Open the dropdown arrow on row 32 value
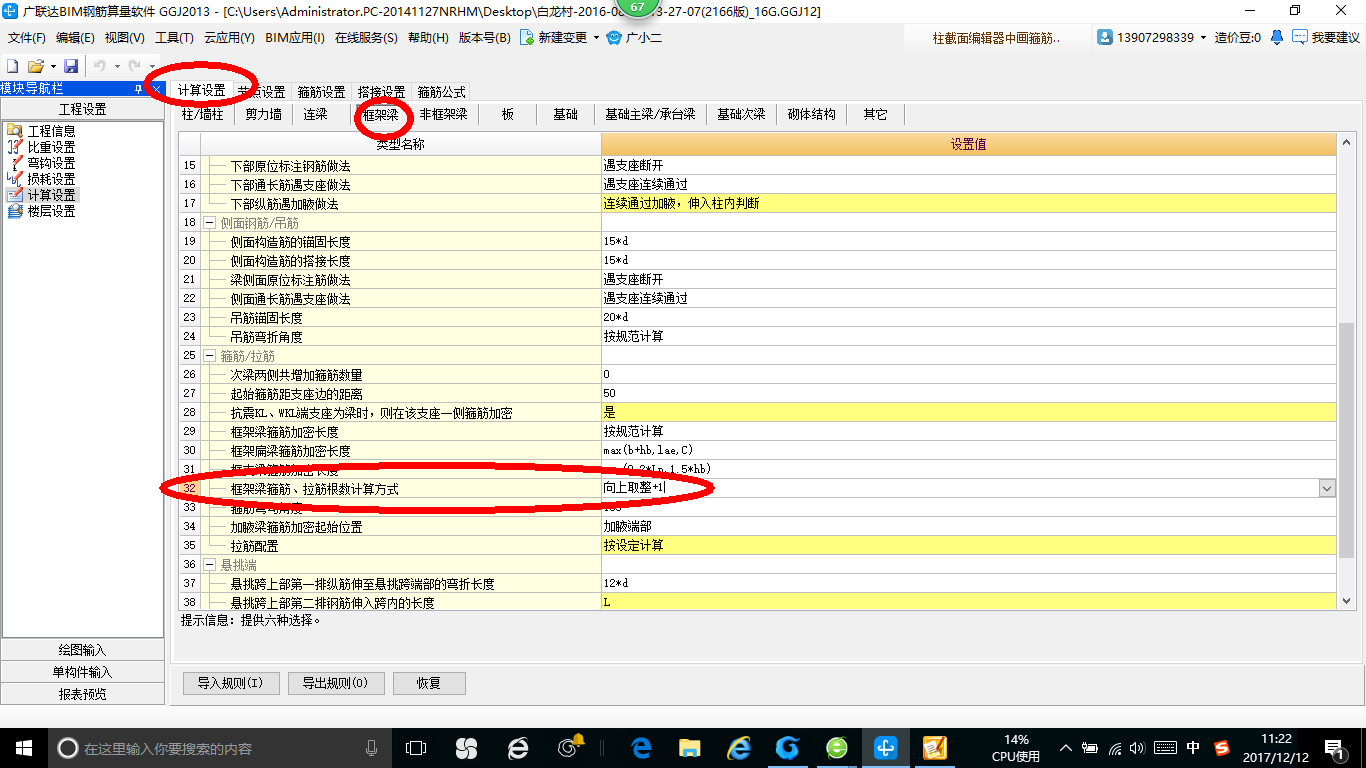The width and height of the screenshot is (1366, 768). 1327,488
